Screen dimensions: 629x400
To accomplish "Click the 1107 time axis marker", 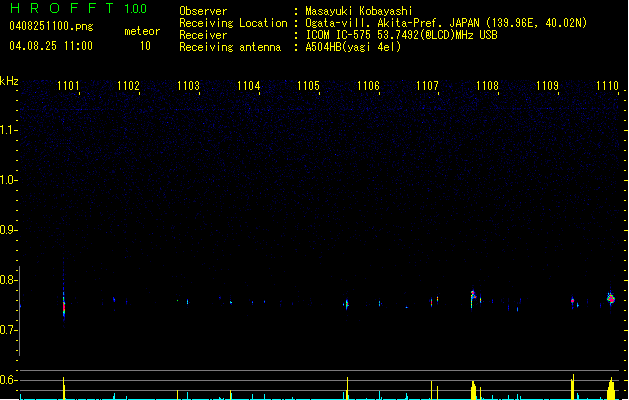I will pos(427,86).
